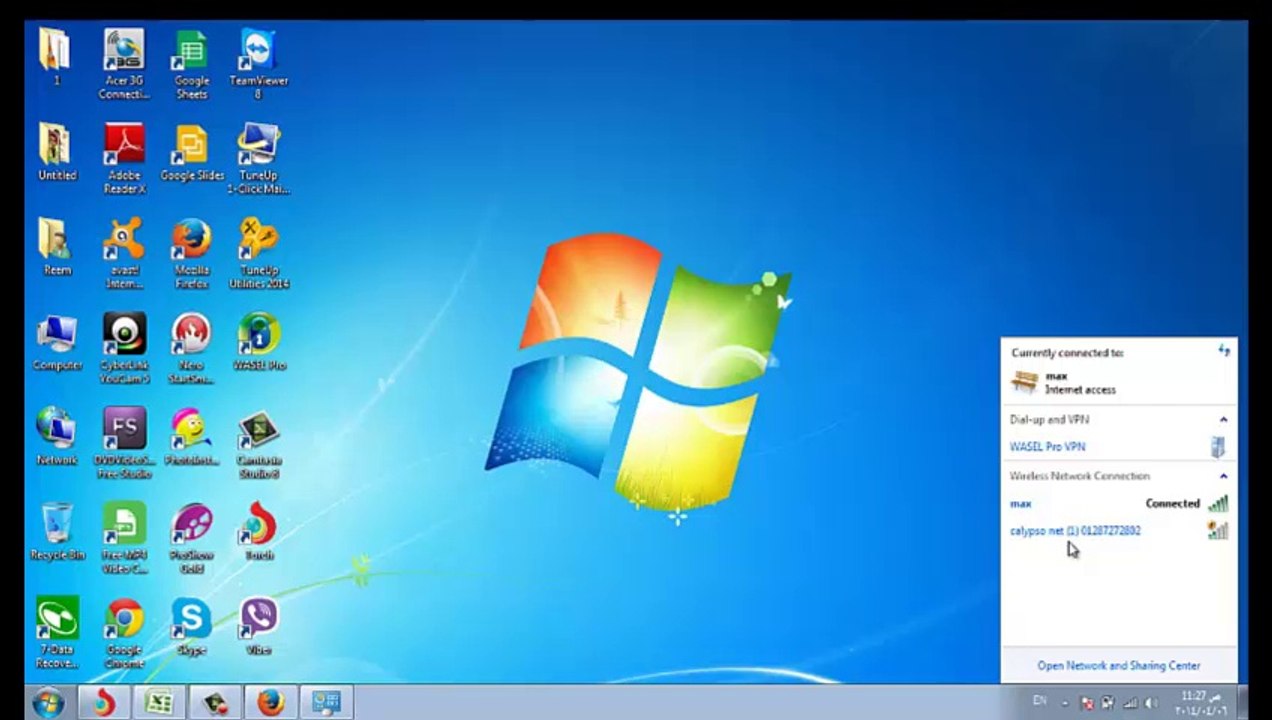Open Camtasia Studio 8 shortcut
This screenshot has height=720, width=1272.
(259, 443)
